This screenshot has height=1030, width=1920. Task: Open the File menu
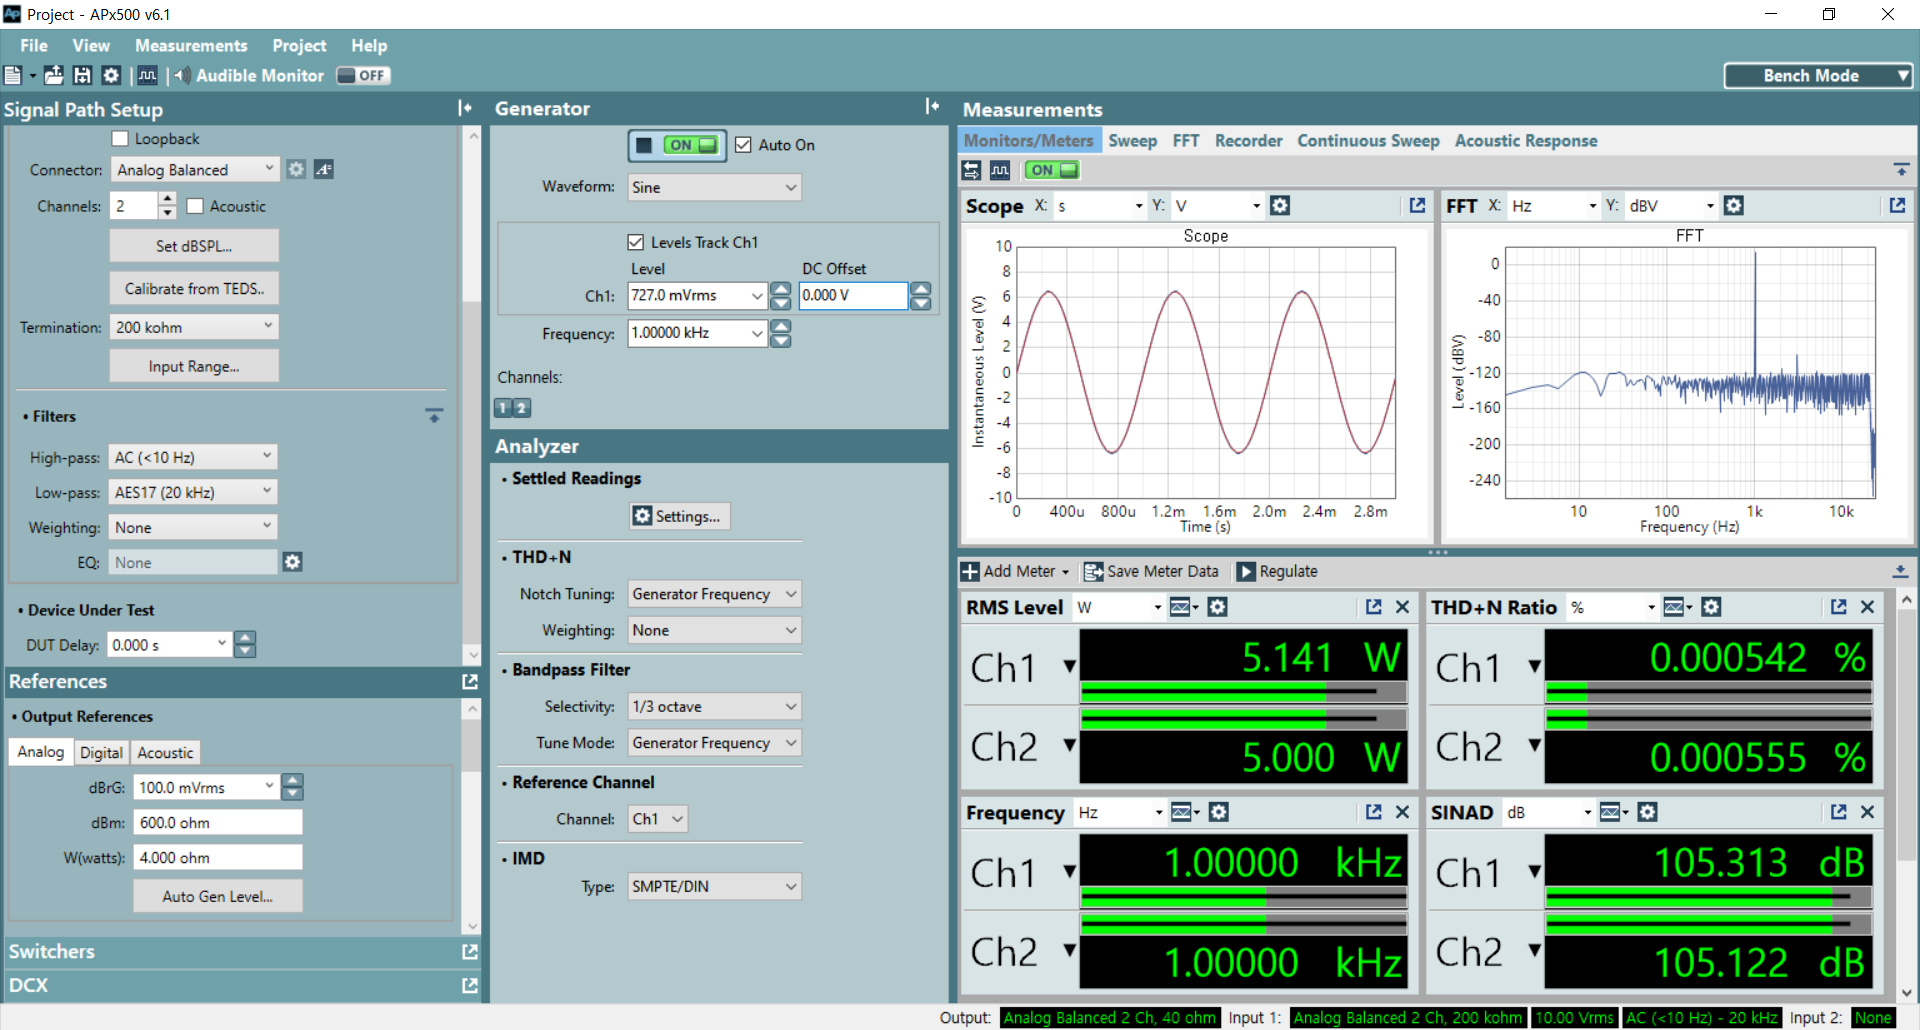point(34,45)
